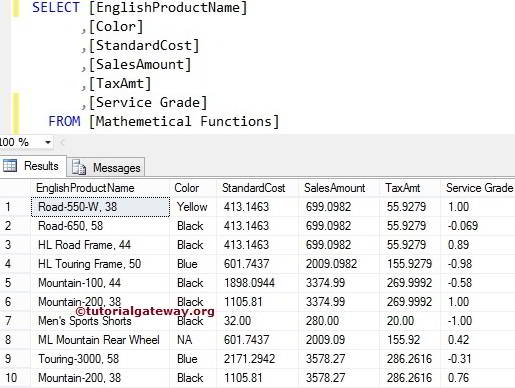Click cell 'Men's Sports Shorts'

point(100,321)
